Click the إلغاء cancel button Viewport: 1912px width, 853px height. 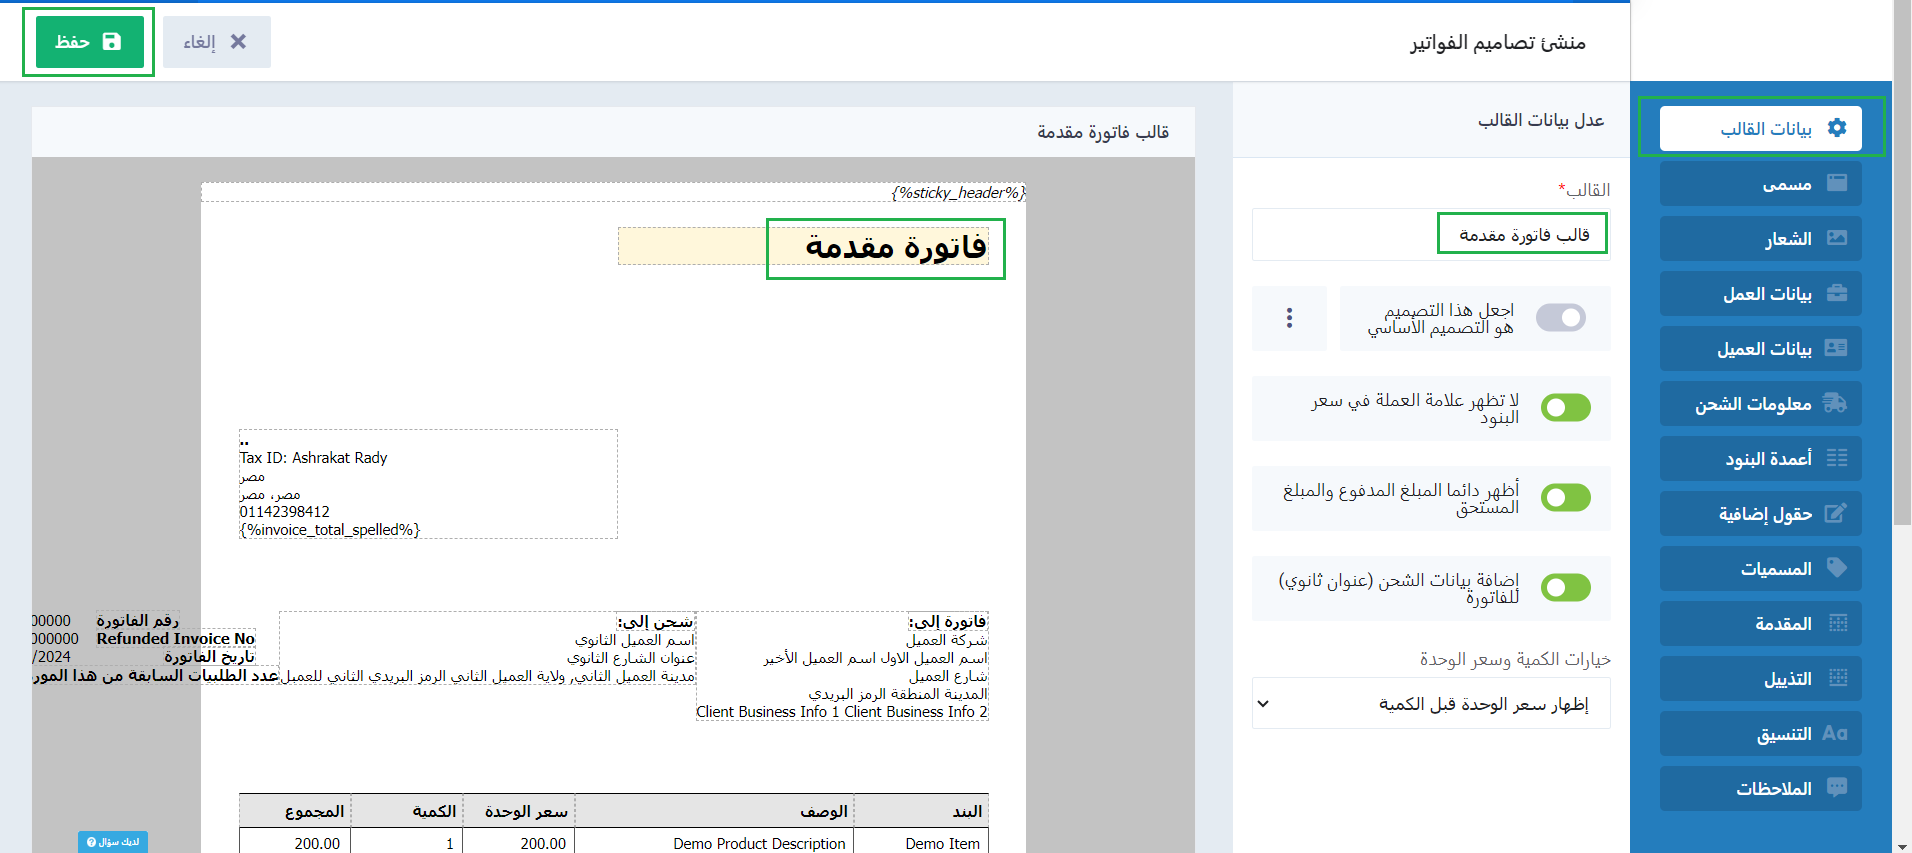pyautogui.click(x=216, y=42)
